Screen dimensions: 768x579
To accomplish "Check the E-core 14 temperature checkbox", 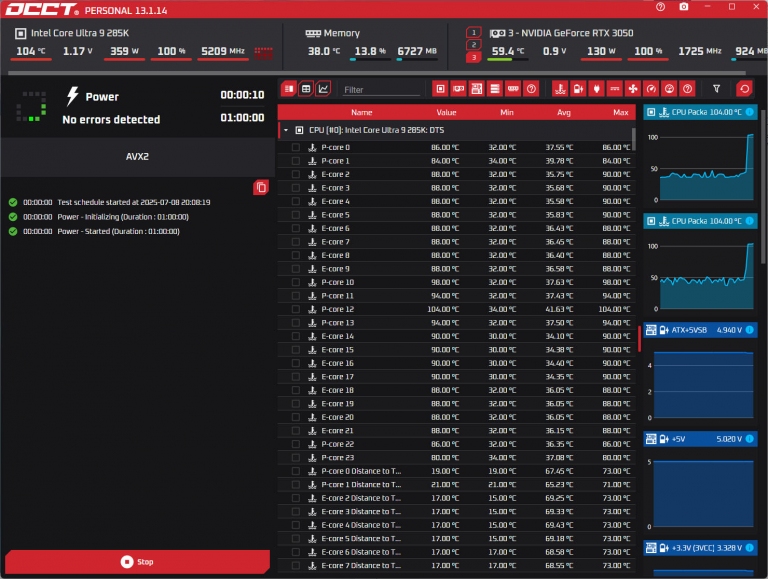I will point(295,336).
